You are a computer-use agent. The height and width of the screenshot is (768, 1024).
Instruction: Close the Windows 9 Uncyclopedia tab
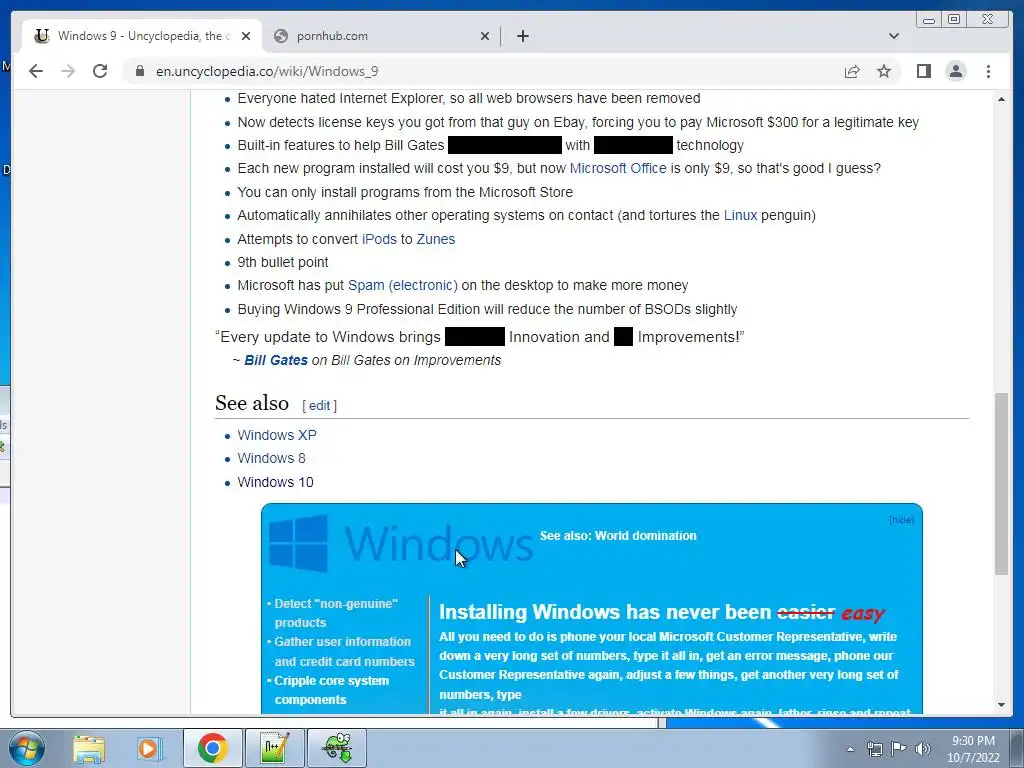246,36
